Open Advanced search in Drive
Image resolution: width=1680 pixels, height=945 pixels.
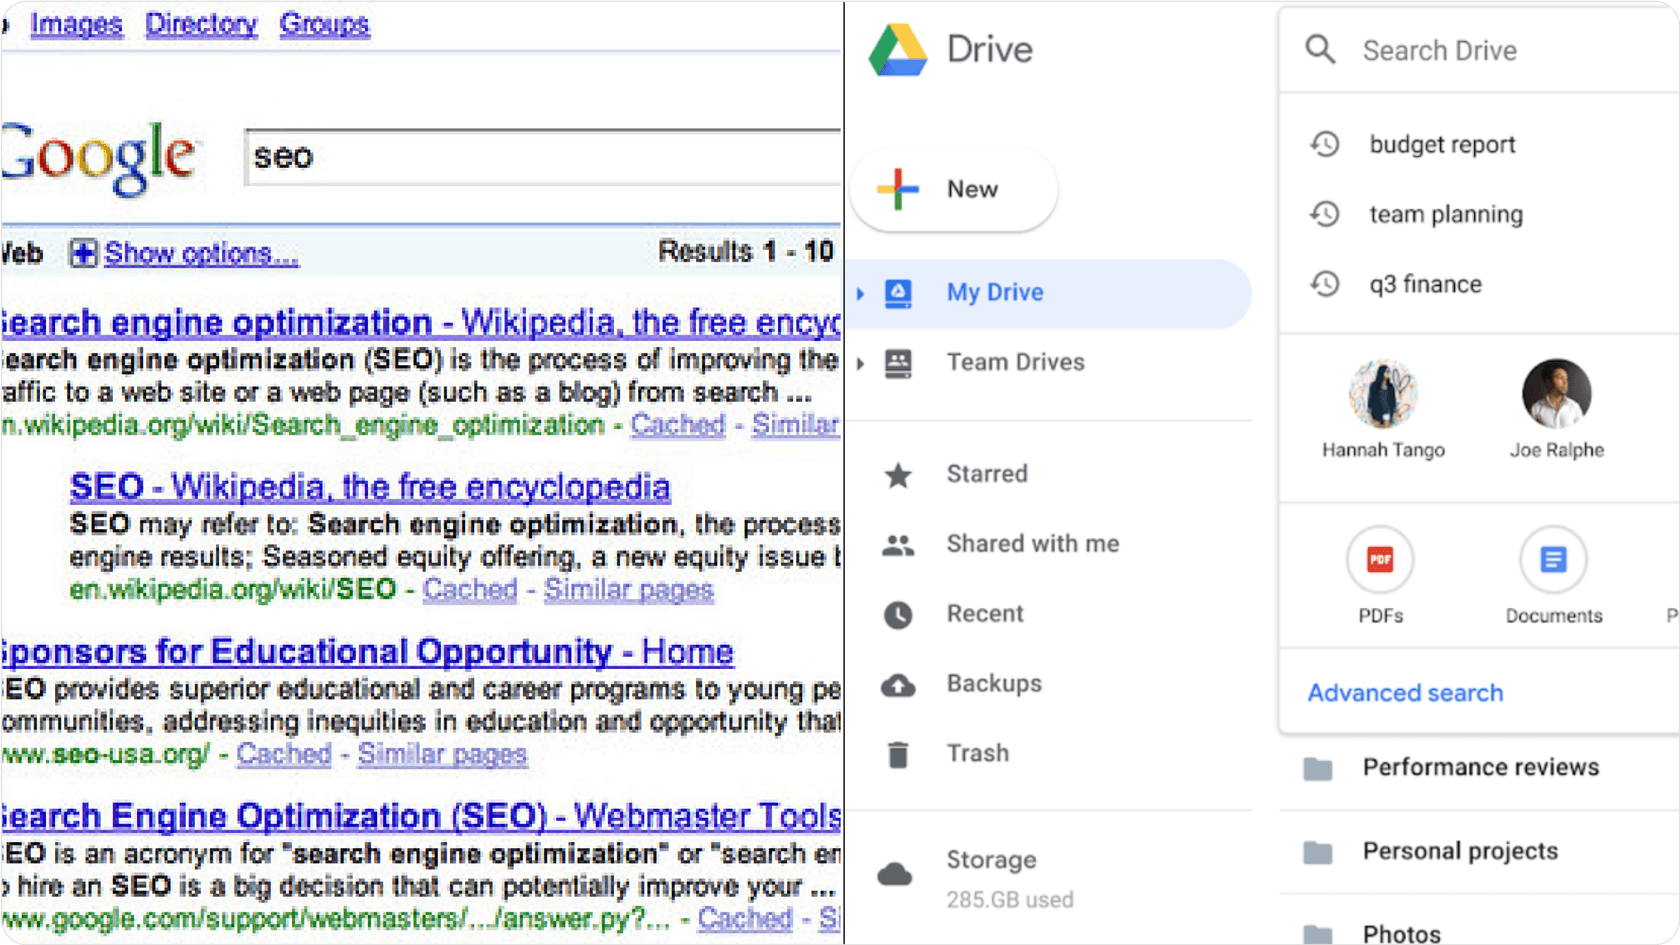tap(1405, 692)
